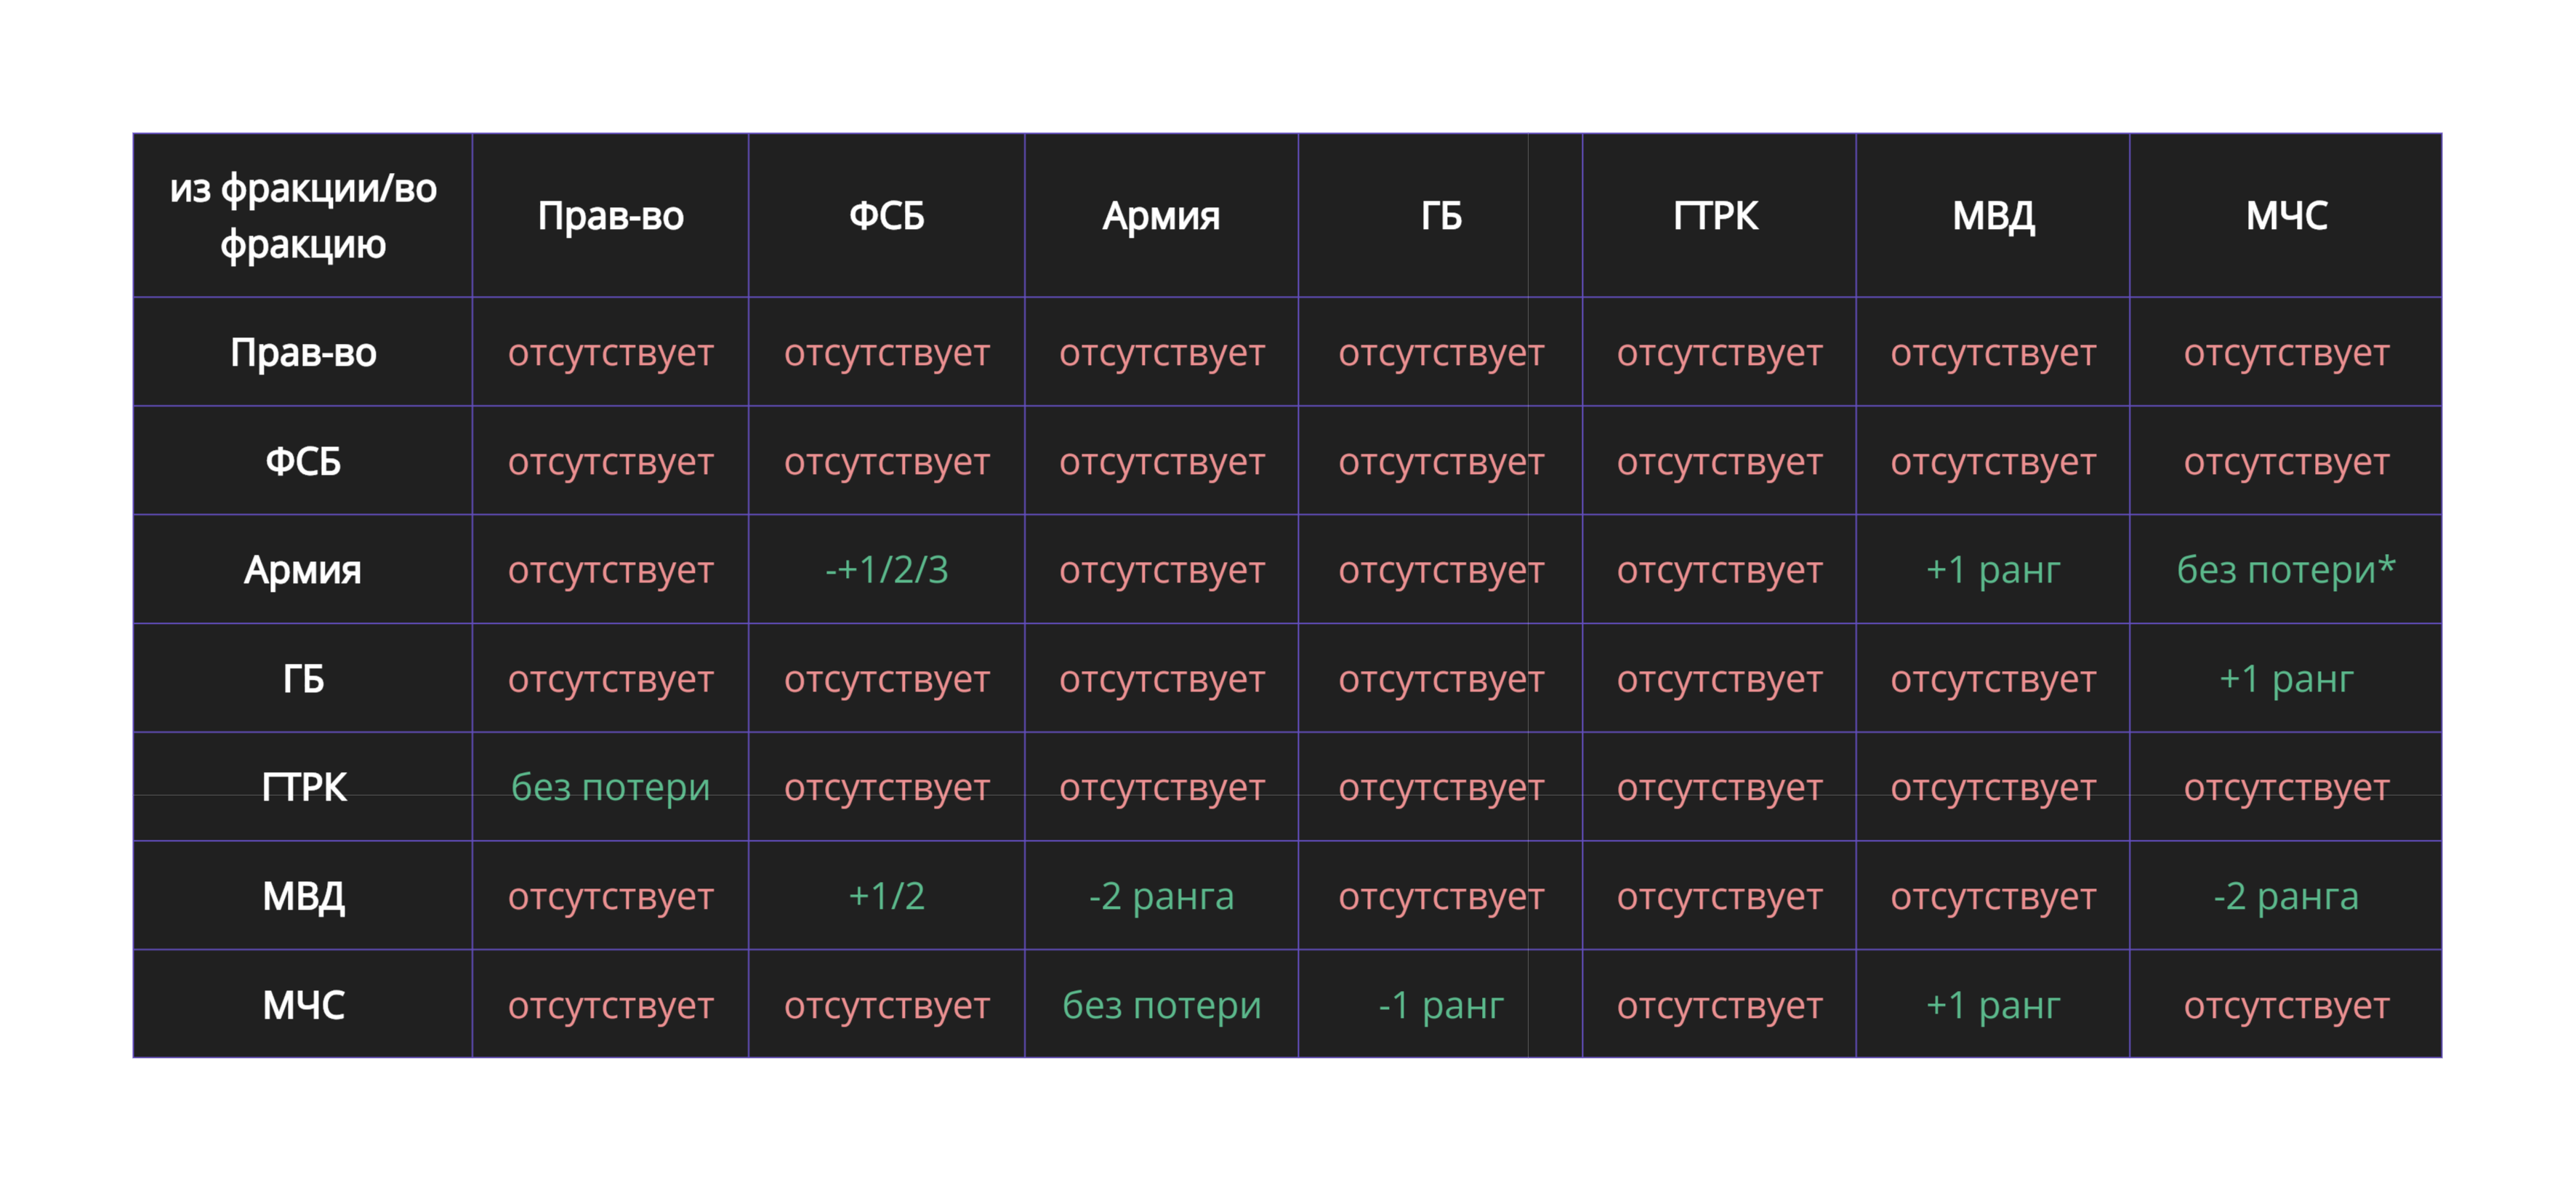Click the ФСБ row label
Screen dimensions: 2576x1191
coord(303,462)
